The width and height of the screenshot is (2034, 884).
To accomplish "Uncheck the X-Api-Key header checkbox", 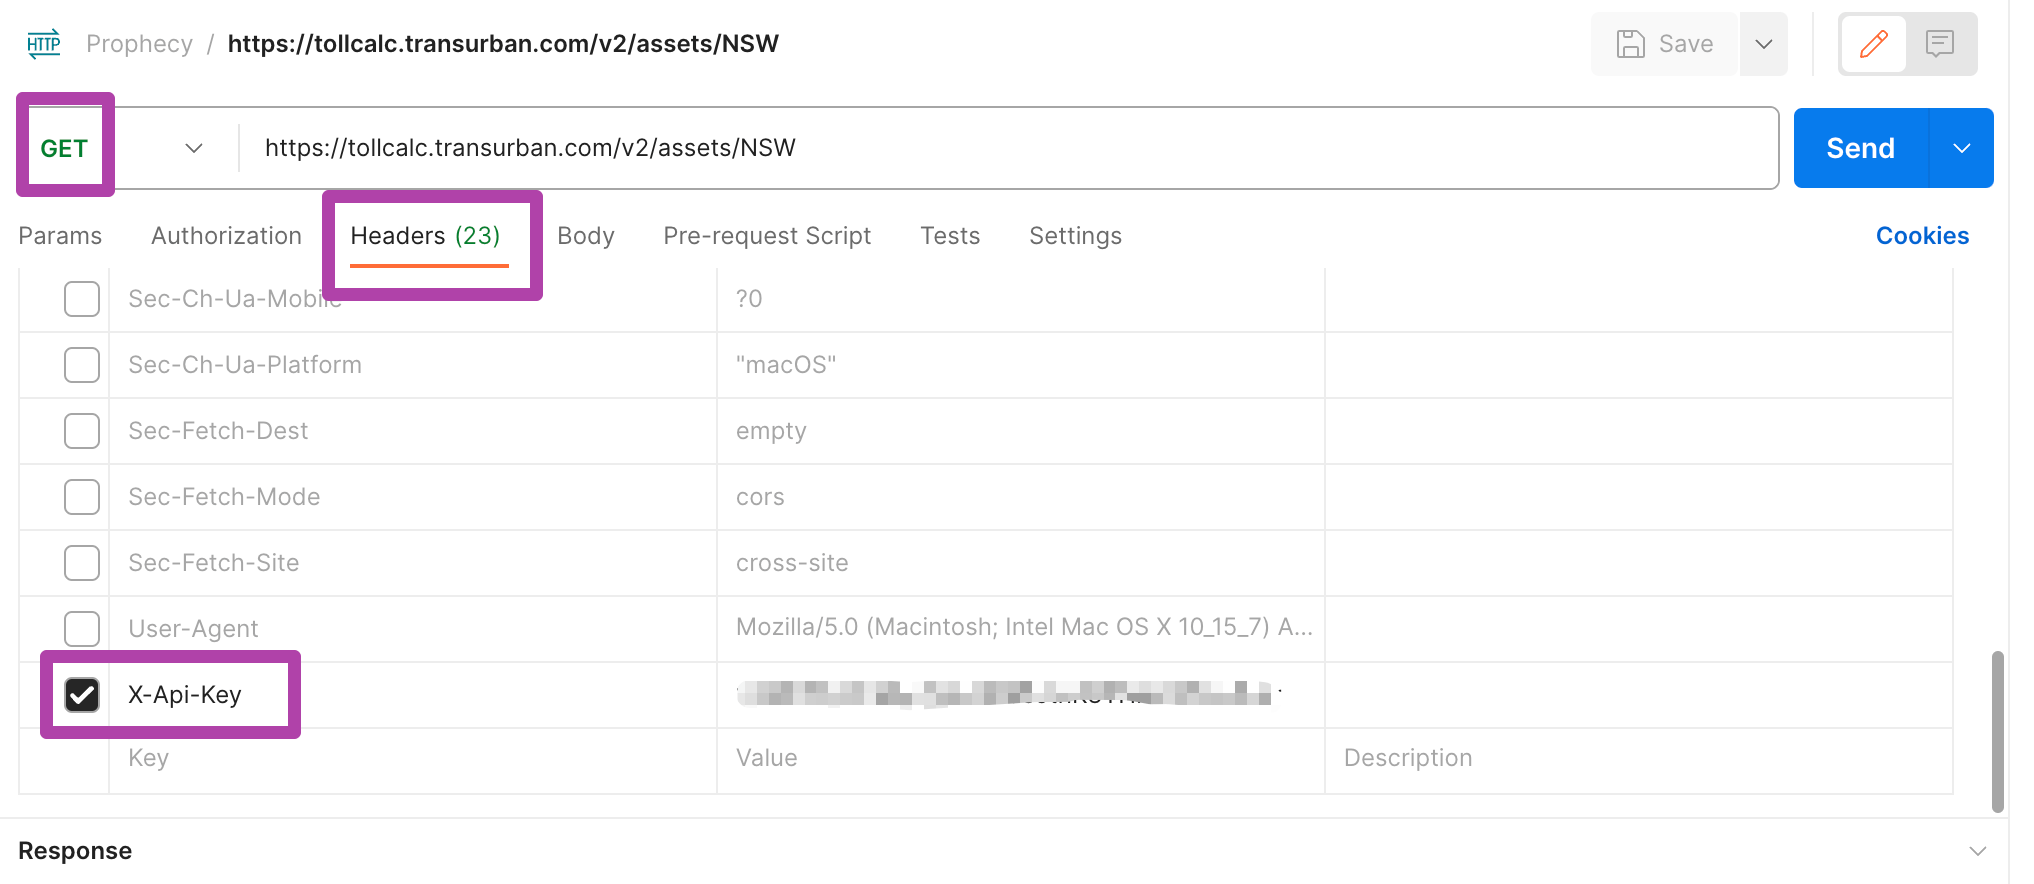I will tap(82, 695).
